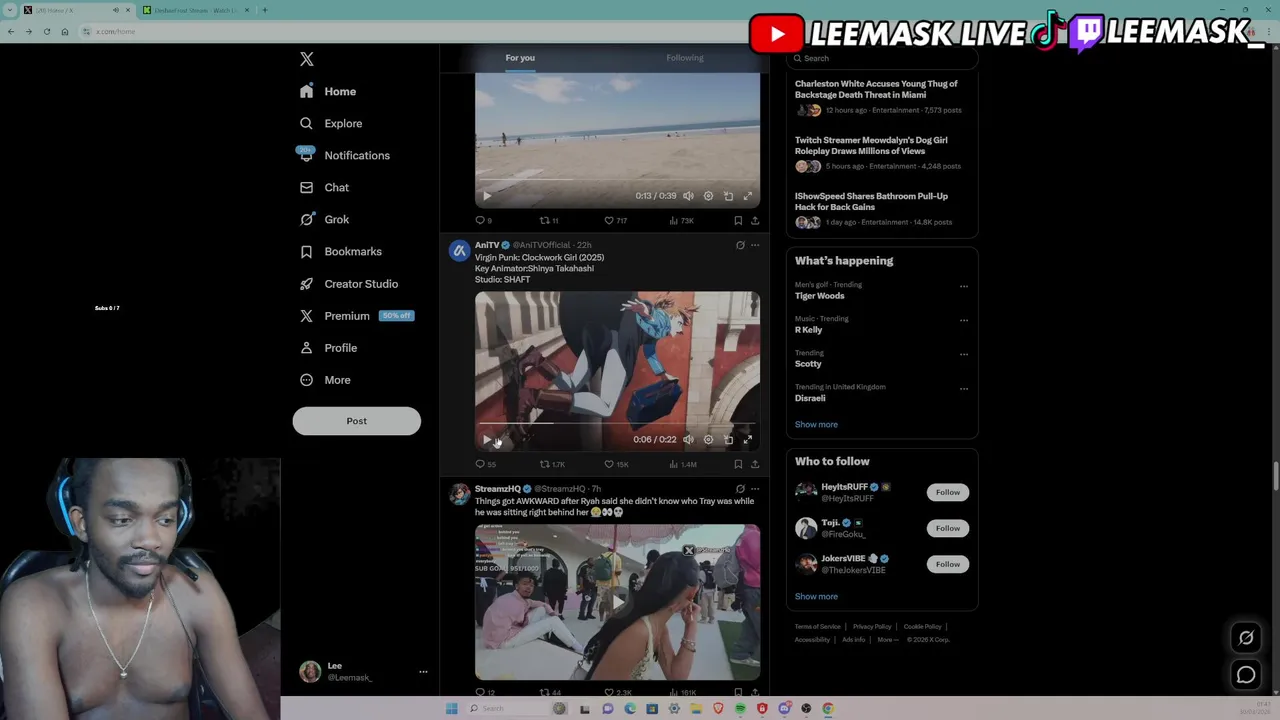The height and width of the screenshot is (720, 1280).
Task: Open Grok floating drawer icon
Action: click(x=1246, y=638)
